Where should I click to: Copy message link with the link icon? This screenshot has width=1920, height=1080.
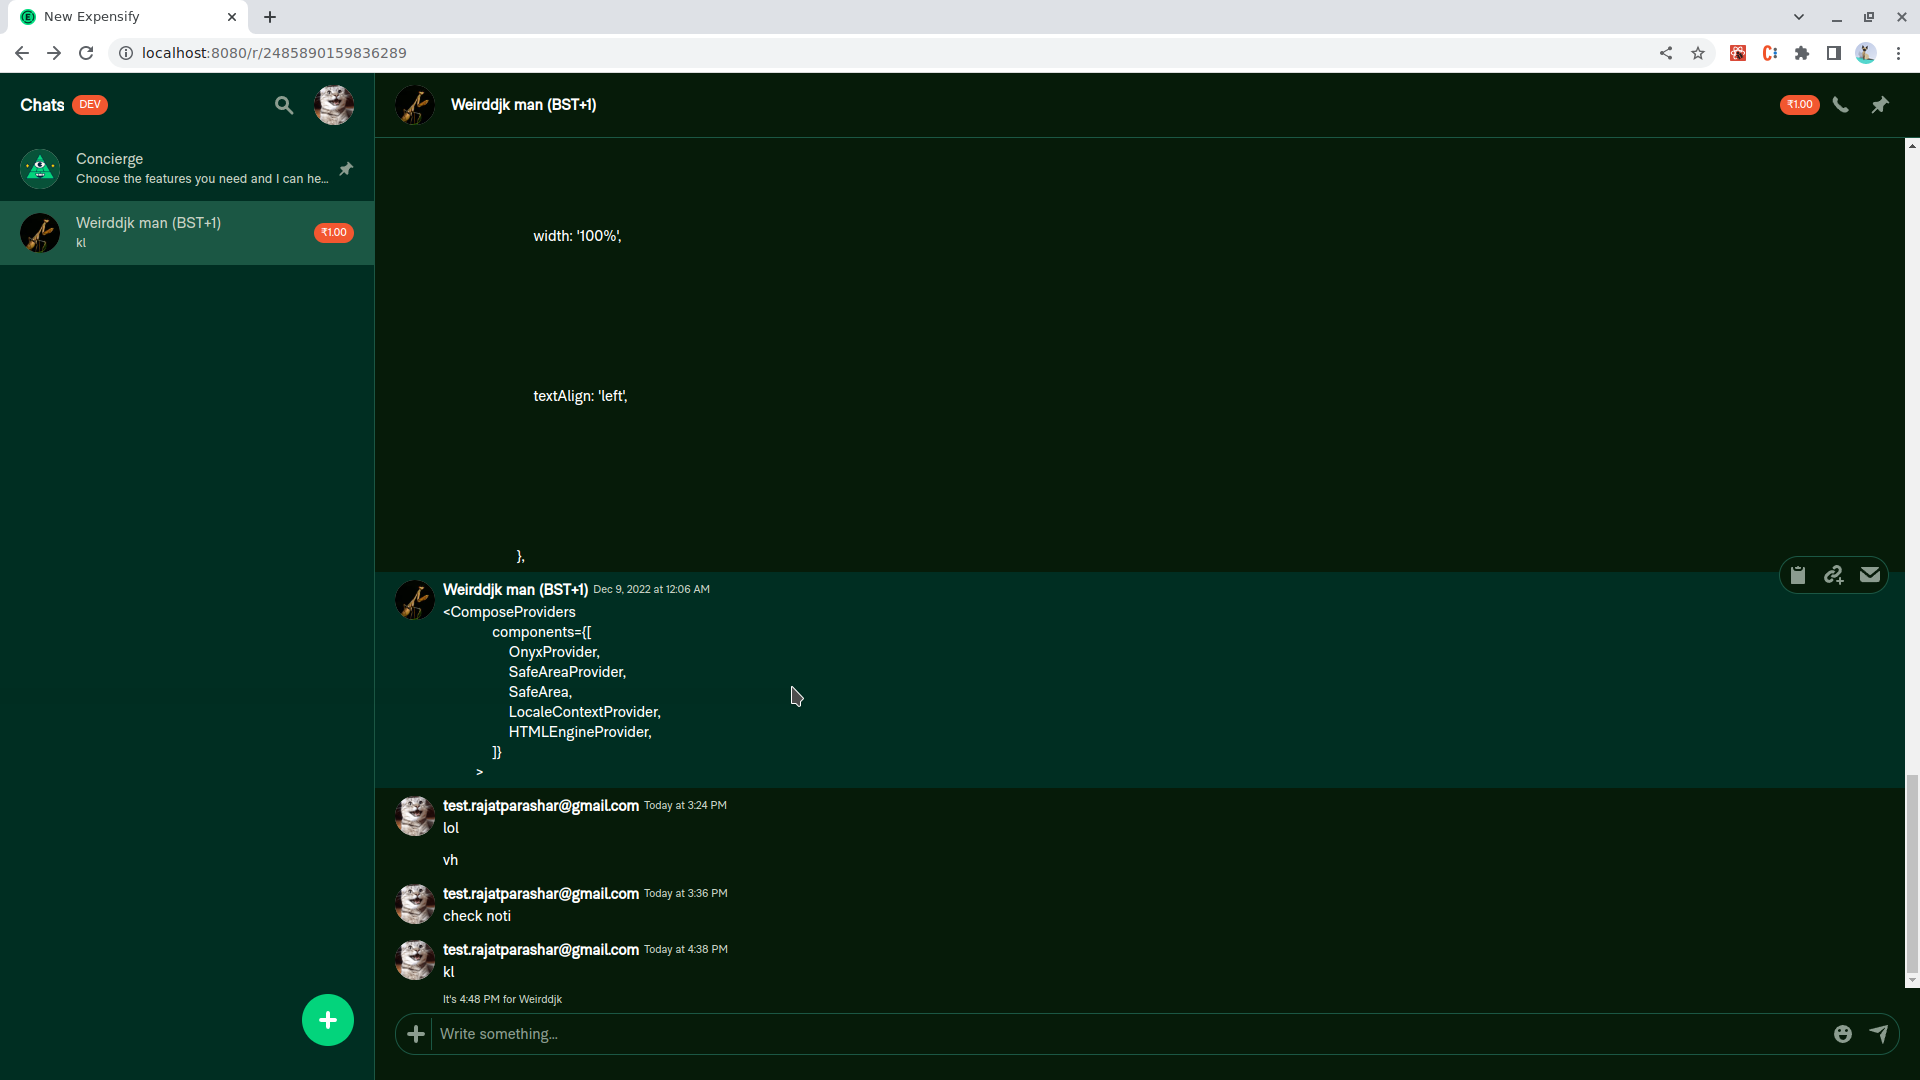click(x=1834, y=575)
